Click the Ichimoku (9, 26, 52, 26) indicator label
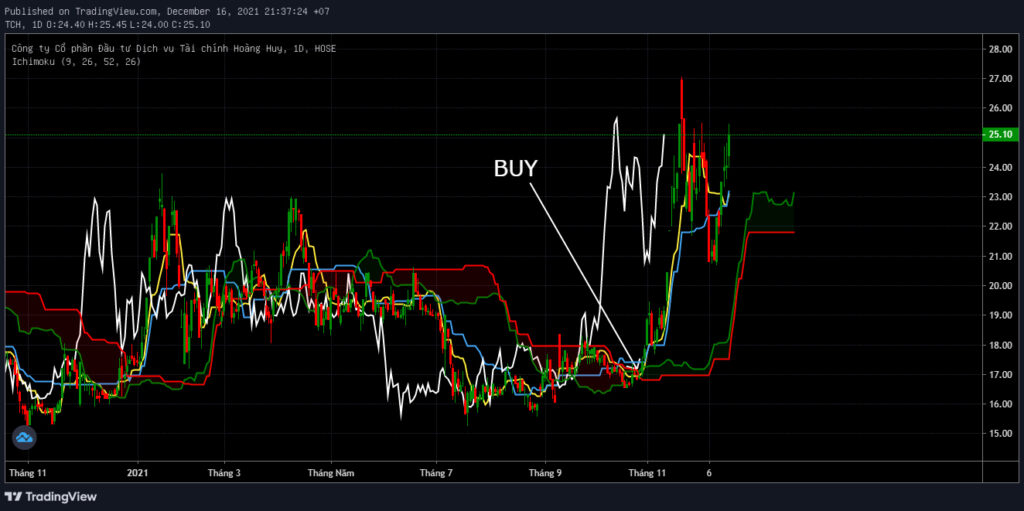The width and height of the screenshot is (1024, 511). click(x=76, y=61)
